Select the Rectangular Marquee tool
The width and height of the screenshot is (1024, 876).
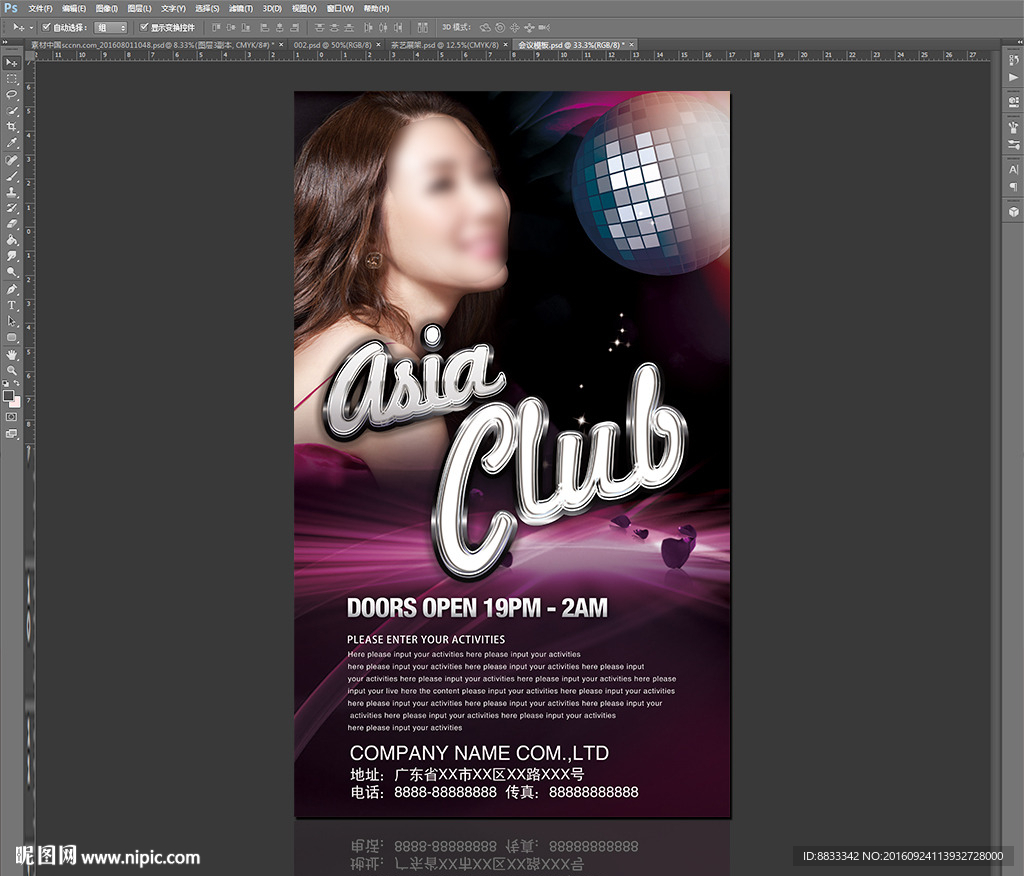[x=12, y=79]
